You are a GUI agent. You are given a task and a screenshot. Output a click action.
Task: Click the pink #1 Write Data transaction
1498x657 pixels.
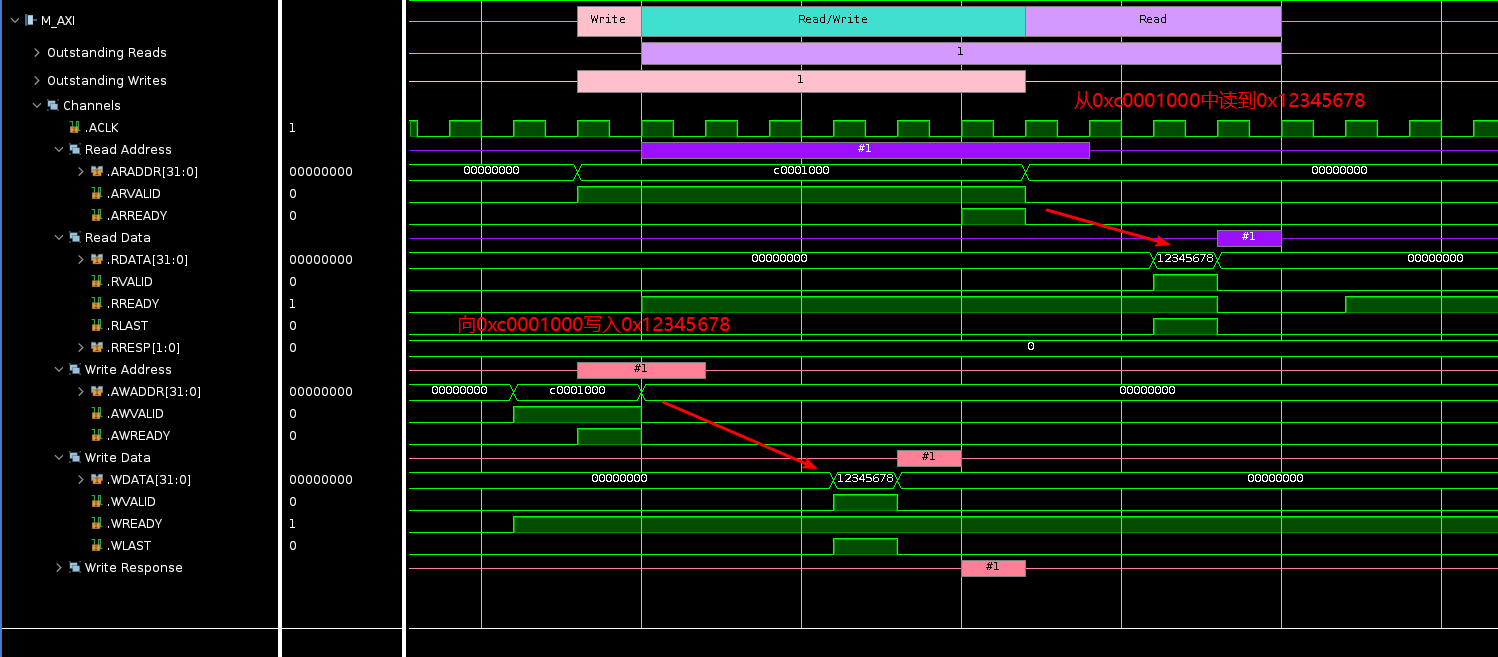929,458
